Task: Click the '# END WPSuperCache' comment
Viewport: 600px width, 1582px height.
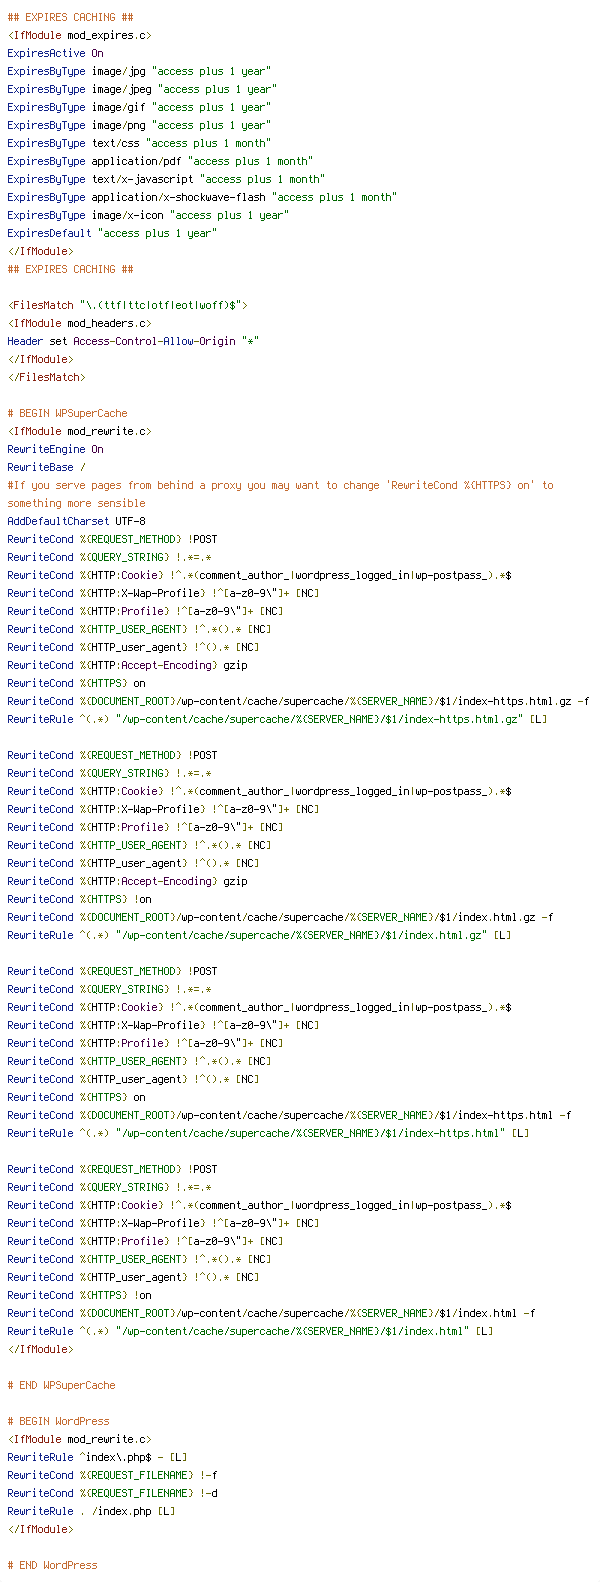Action: 61,1385
